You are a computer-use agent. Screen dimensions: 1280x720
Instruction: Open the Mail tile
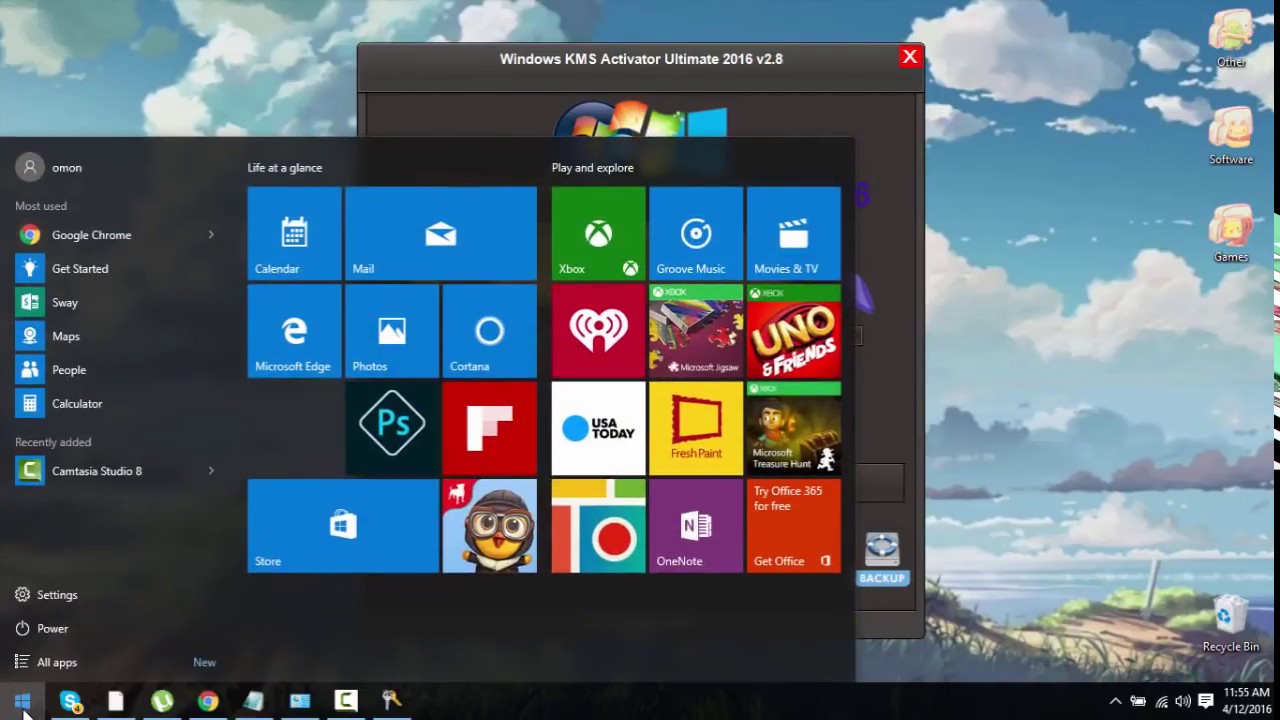[441, 233]
